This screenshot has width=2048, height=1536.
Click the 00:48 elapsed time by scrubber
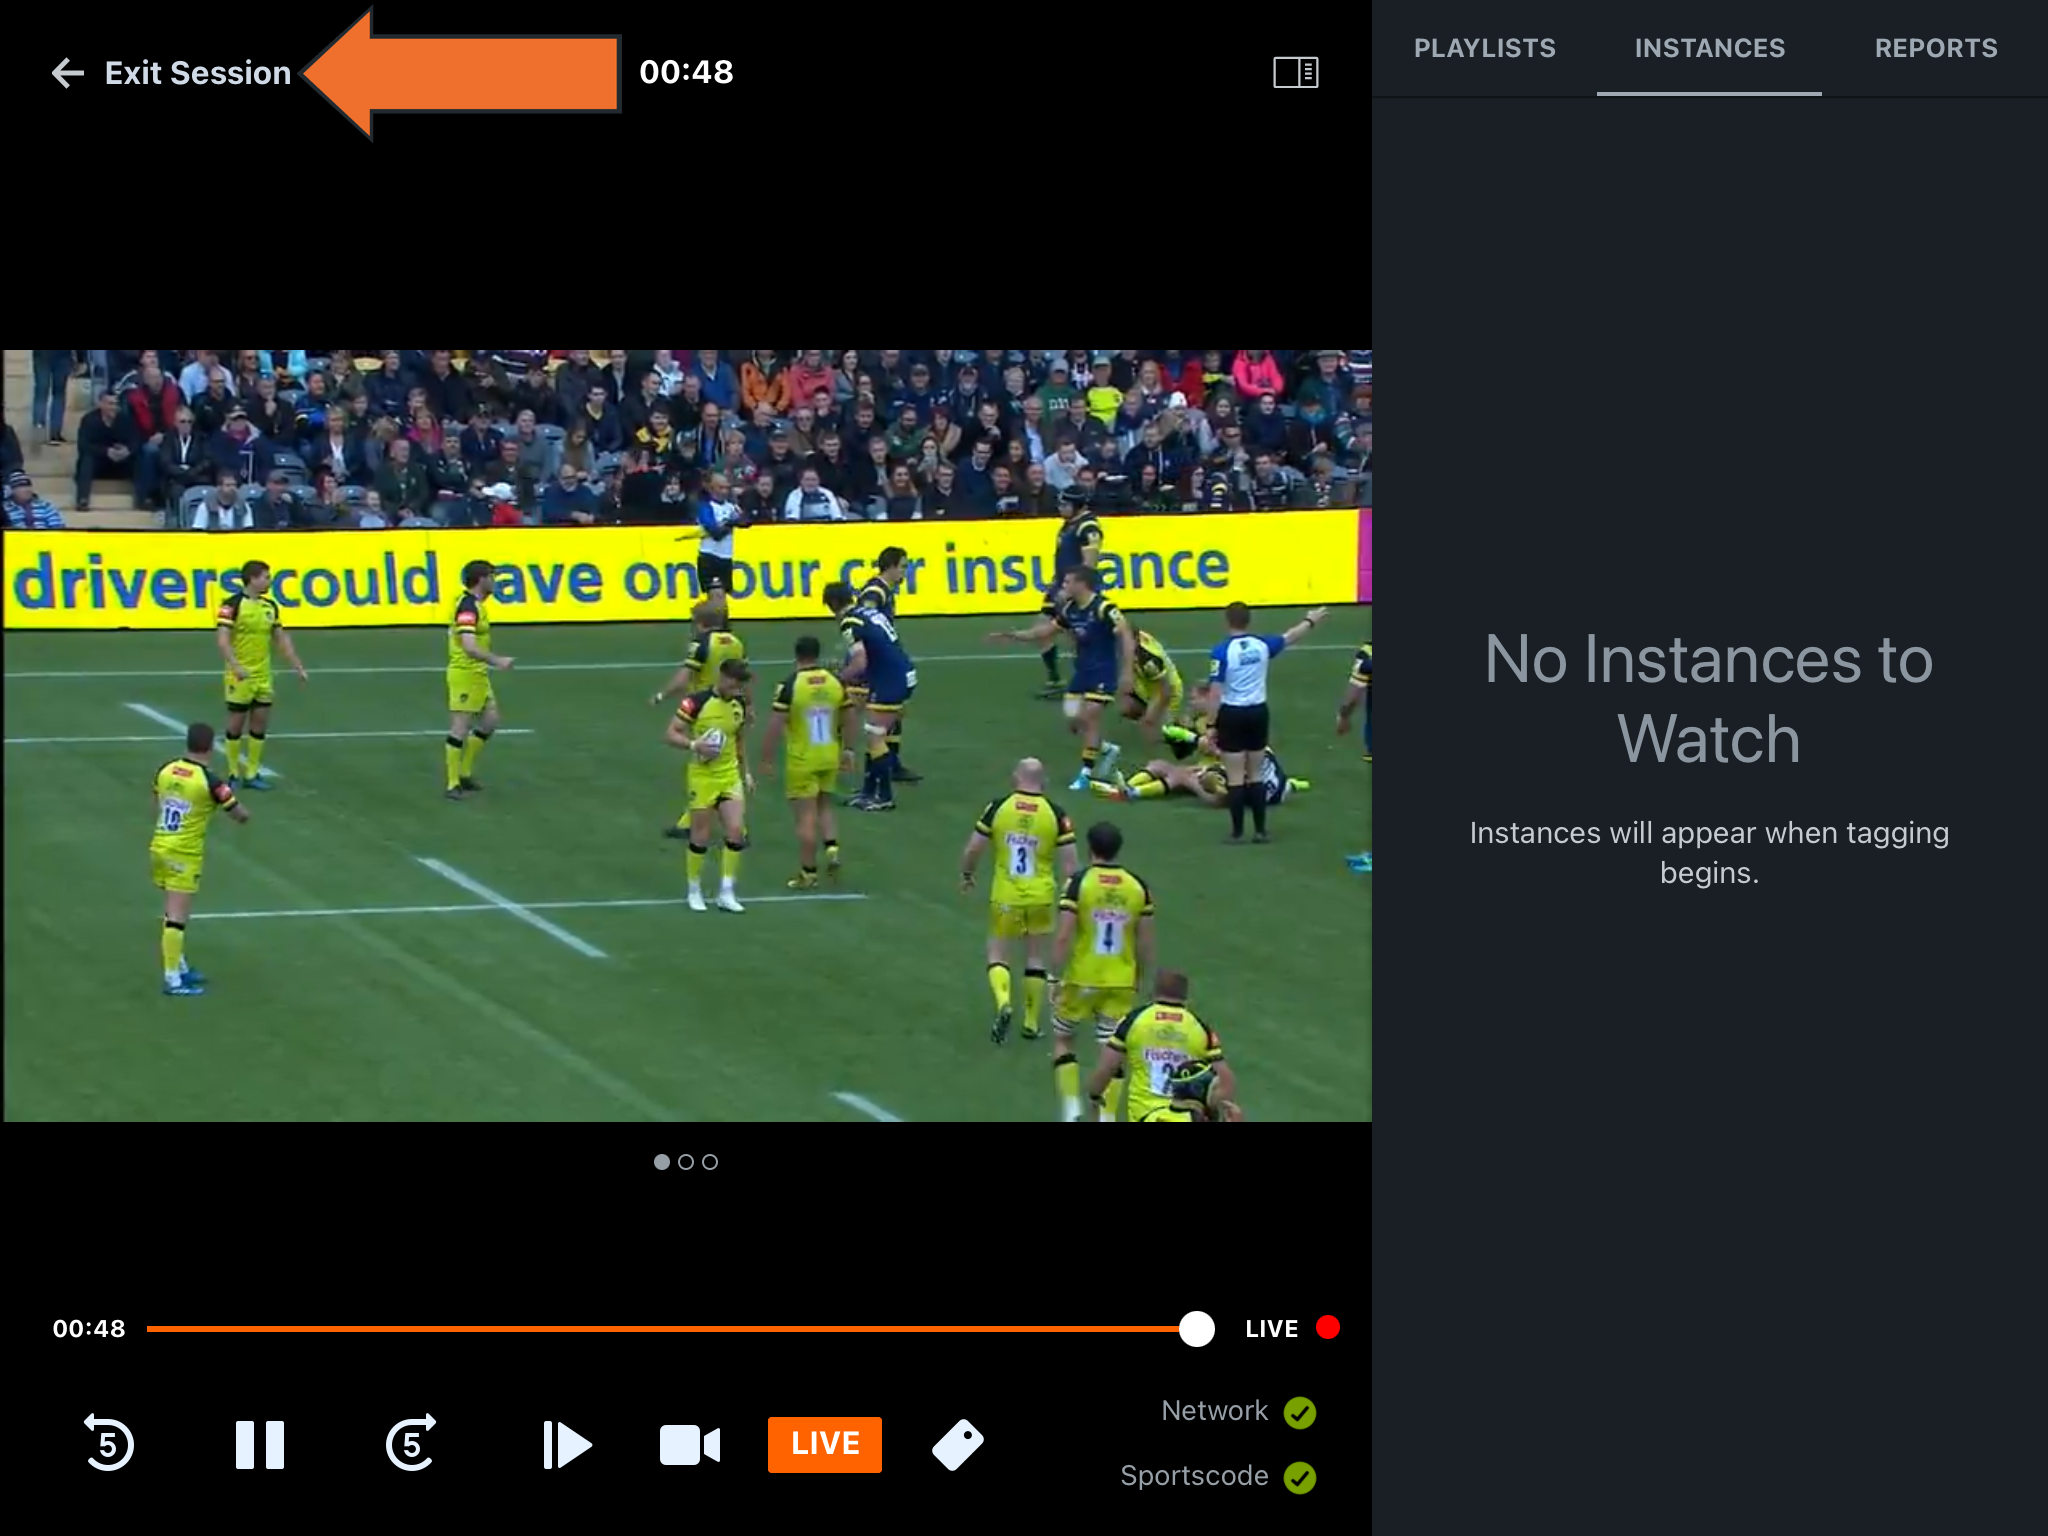[89, 1329]
